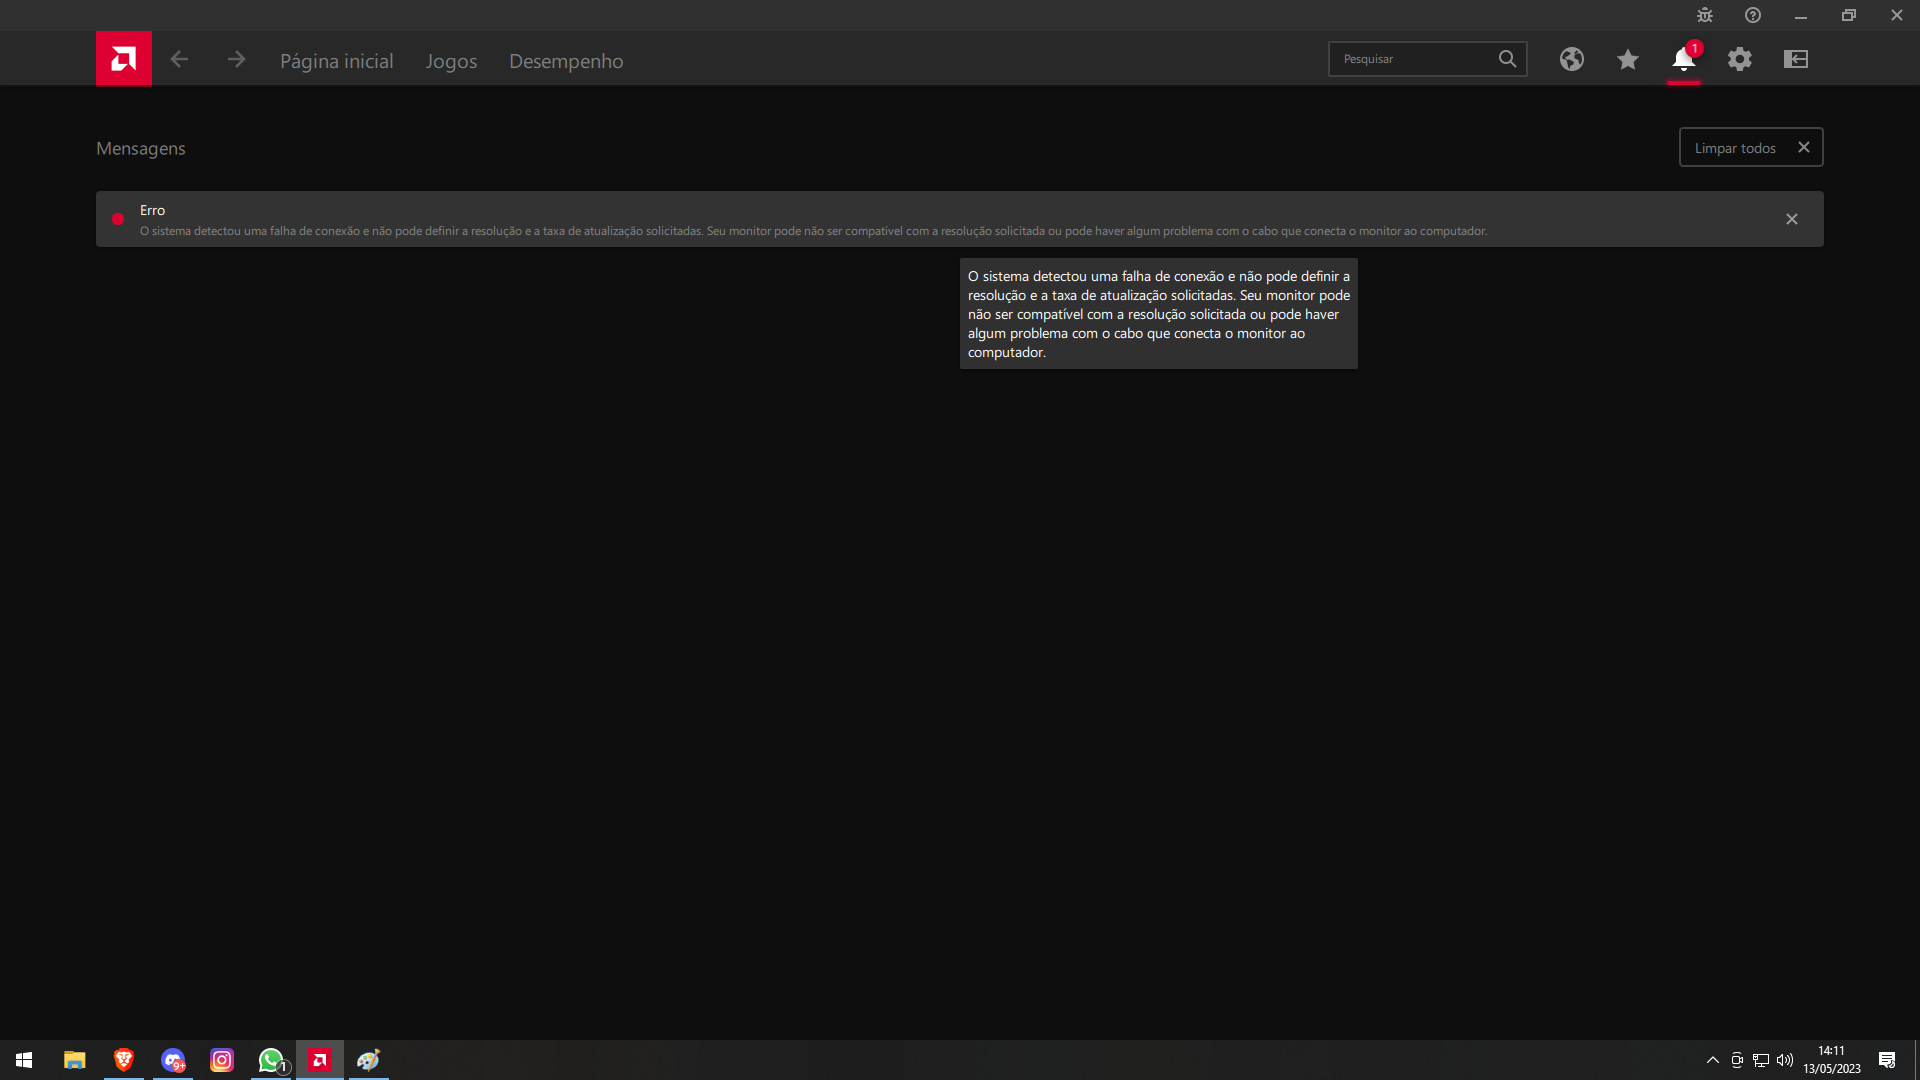Open Instagram from taskbar
Image resolution: width=1920 pixels, height=1080 pixels.
(222, 1060)
